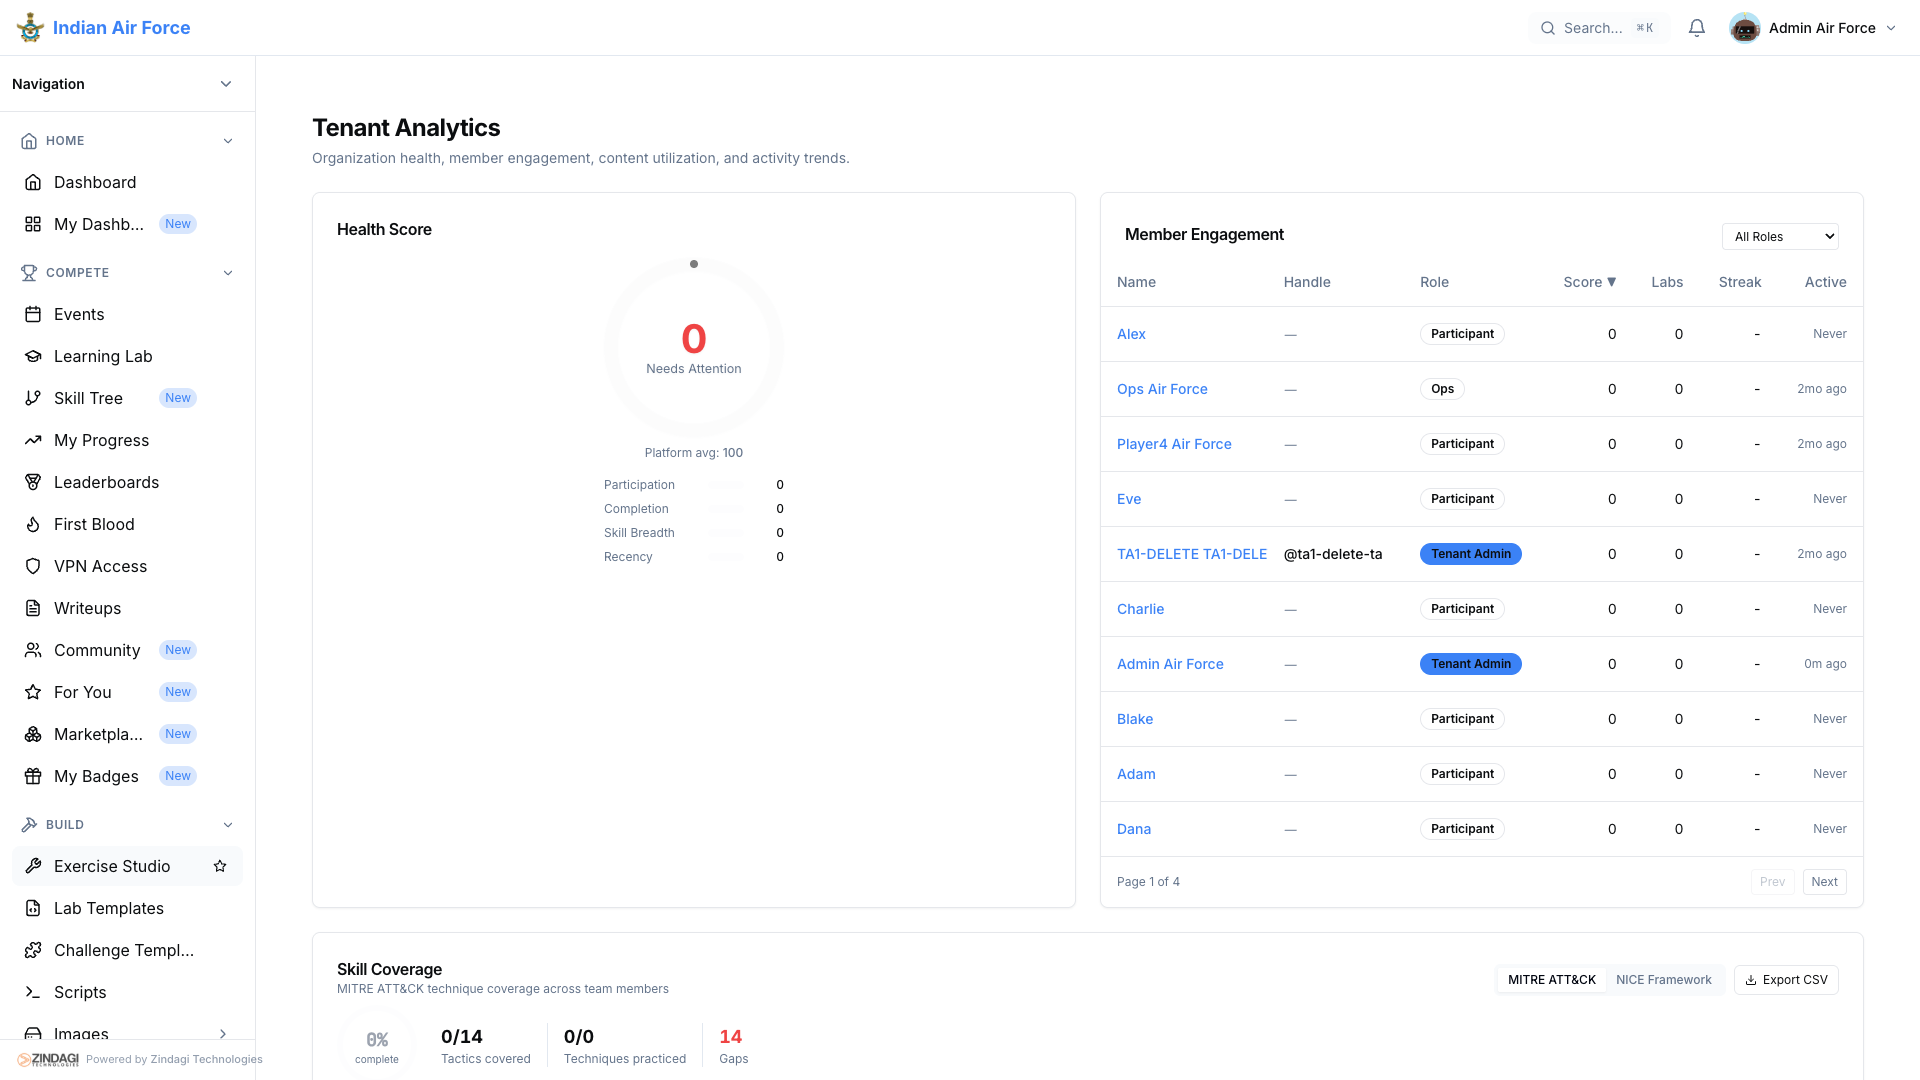
Task: Click the VPN Access shield icon
Action: point(33,566)
